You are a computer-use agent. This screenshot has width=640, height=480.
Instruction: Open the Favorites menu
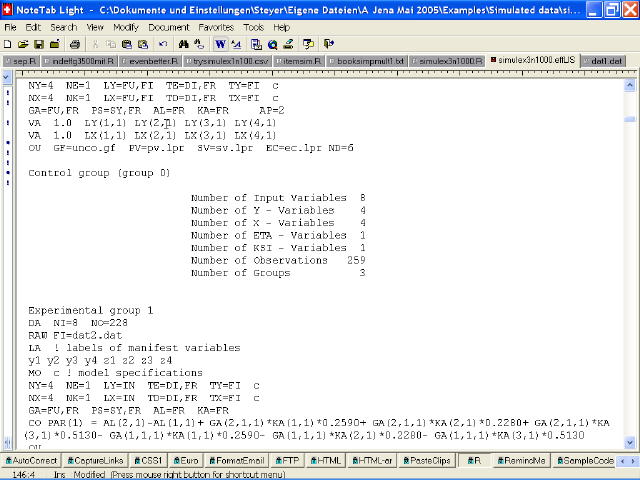point(215,27)
